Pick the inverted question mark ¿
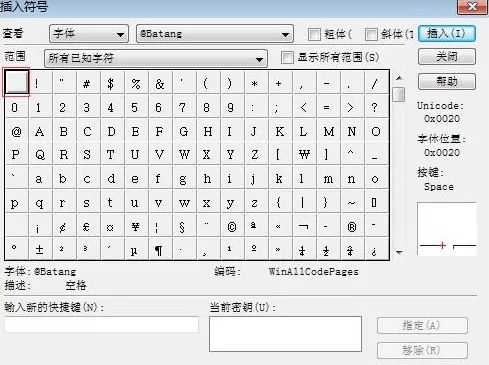Screen dimensions: 489x365 (376, 249)
